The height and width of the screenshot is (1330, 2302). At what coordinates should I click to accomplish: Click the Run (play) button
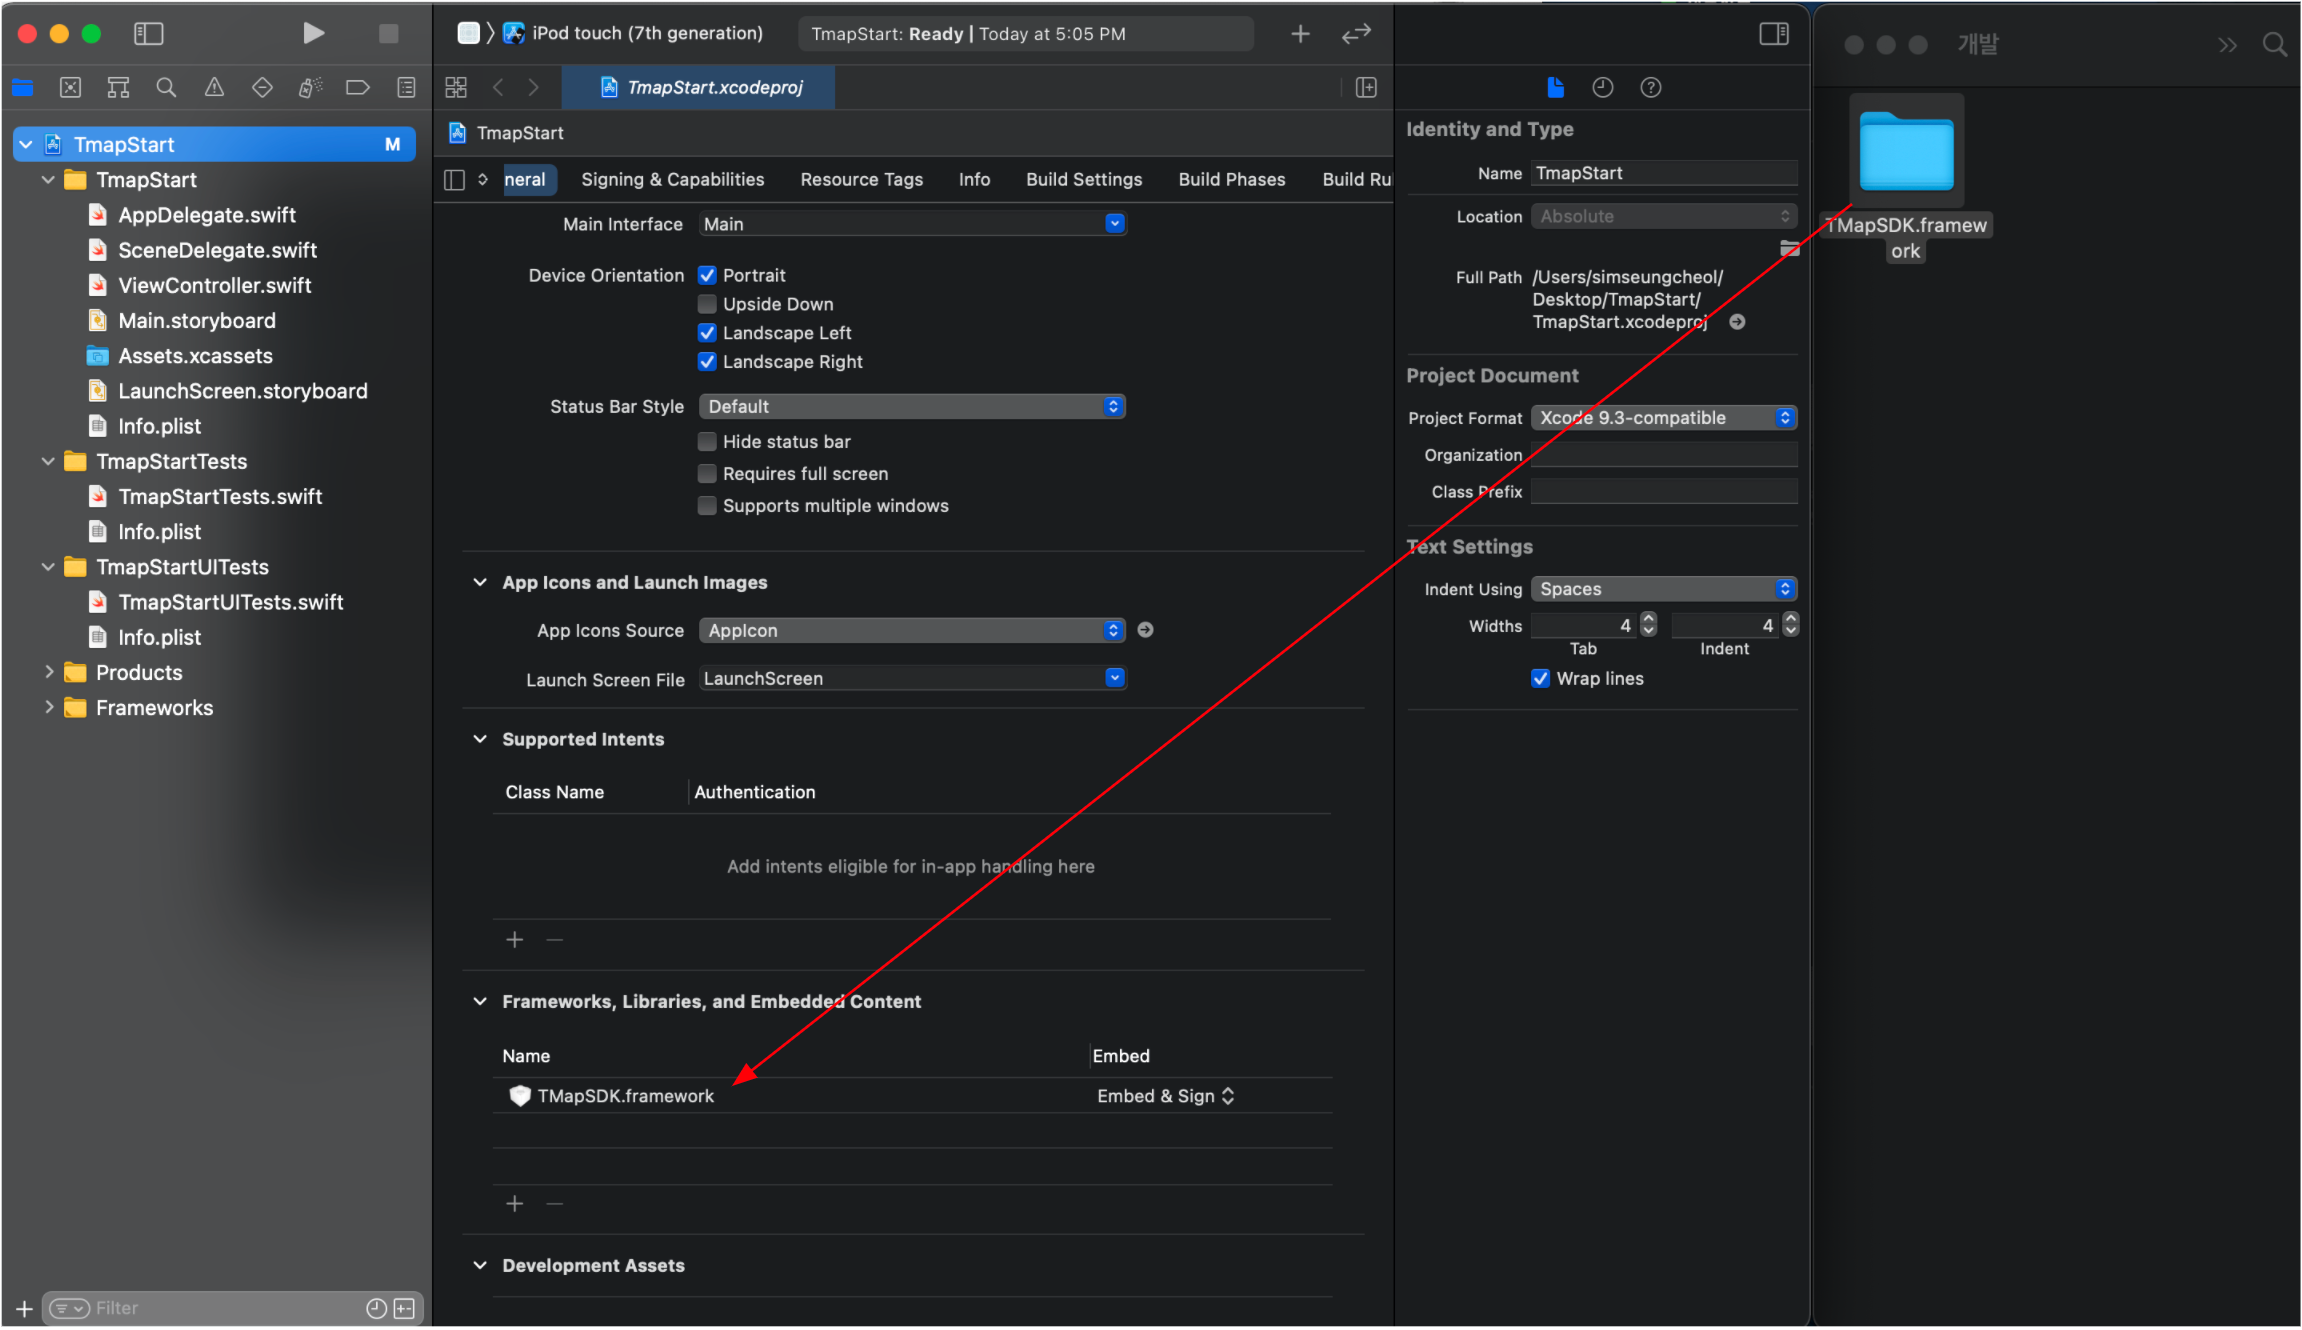coord(313,33)
